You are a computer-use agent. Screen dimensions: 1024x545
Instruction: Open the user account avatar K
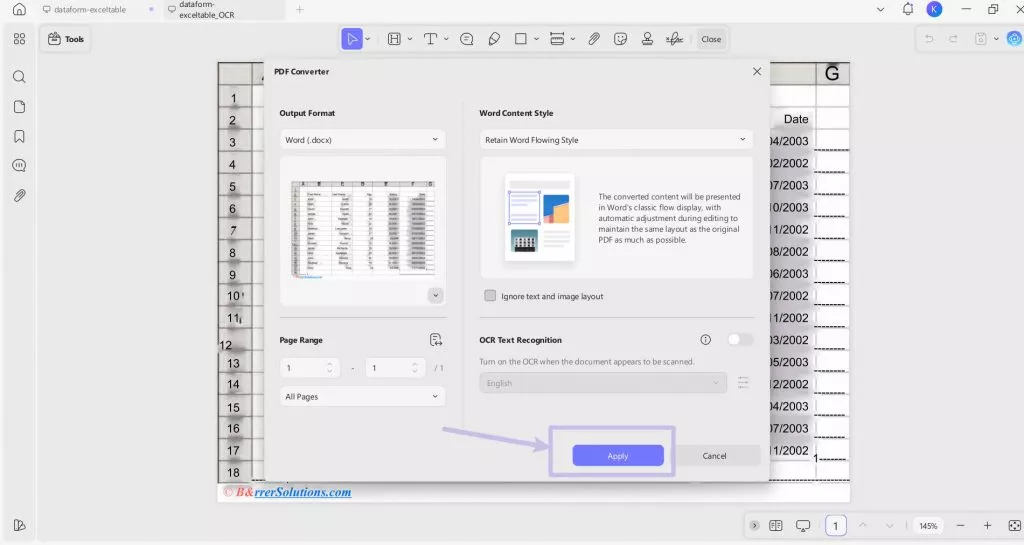pos(935,9)
